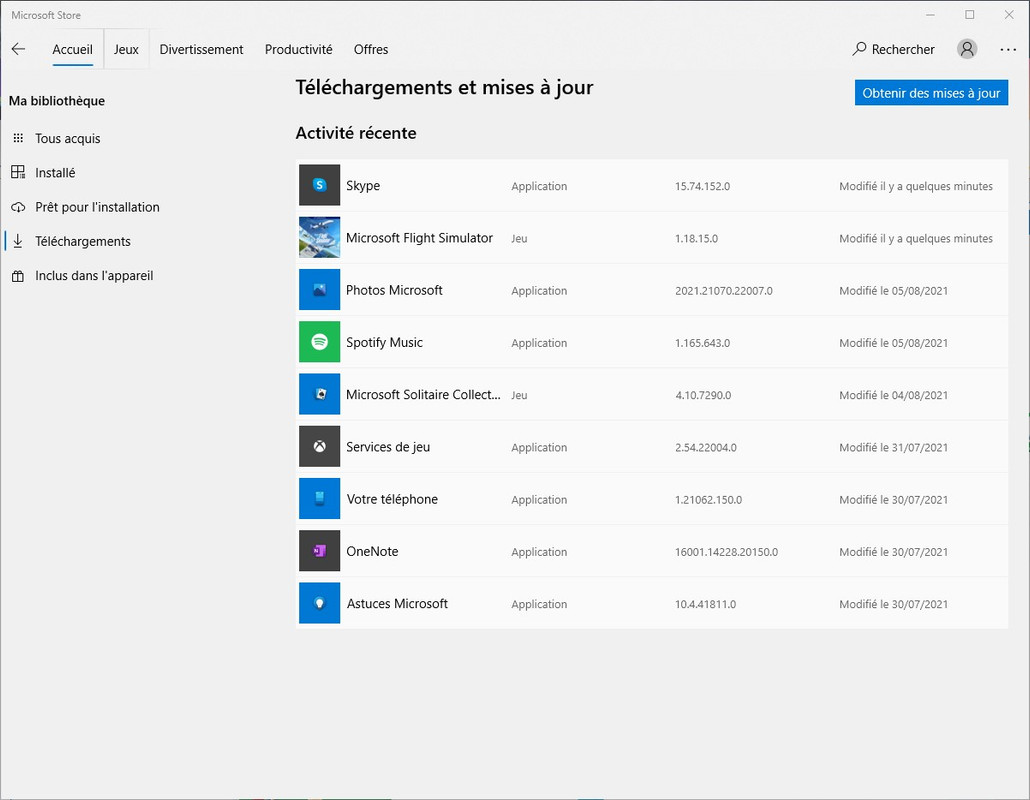Select Téléchargements in the sidebar

[83, 241]
